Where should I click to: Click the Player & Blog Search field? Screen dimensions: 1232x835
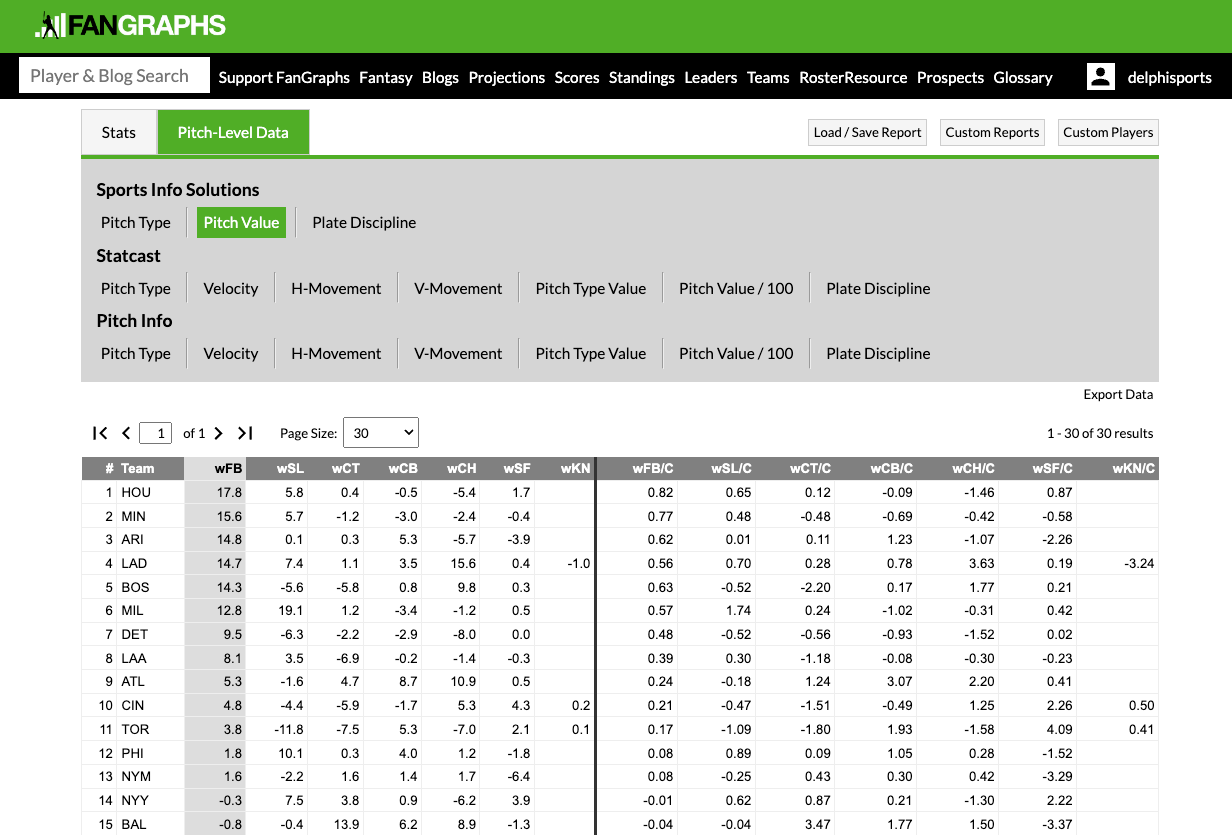point(115,76)
